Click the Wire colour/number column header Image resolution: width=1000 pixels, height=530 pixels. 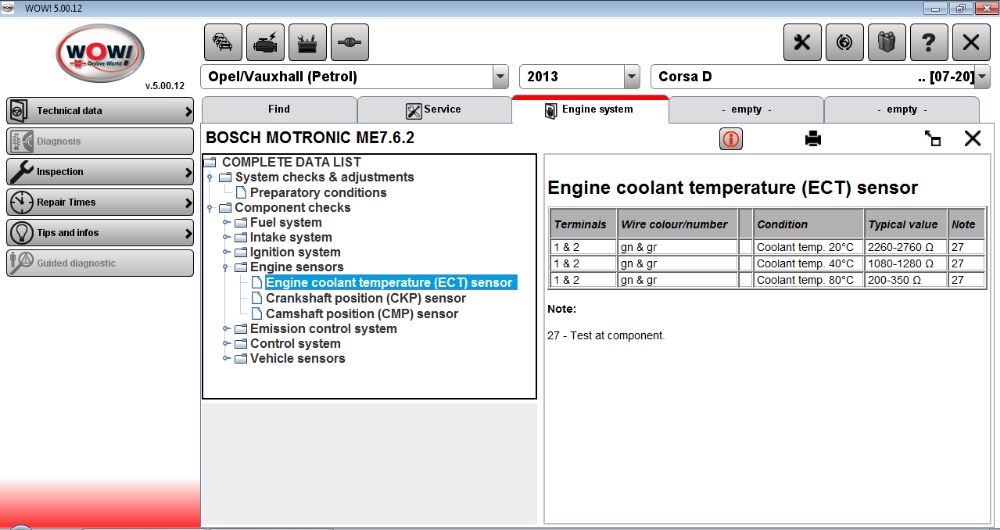pos(677,224)
